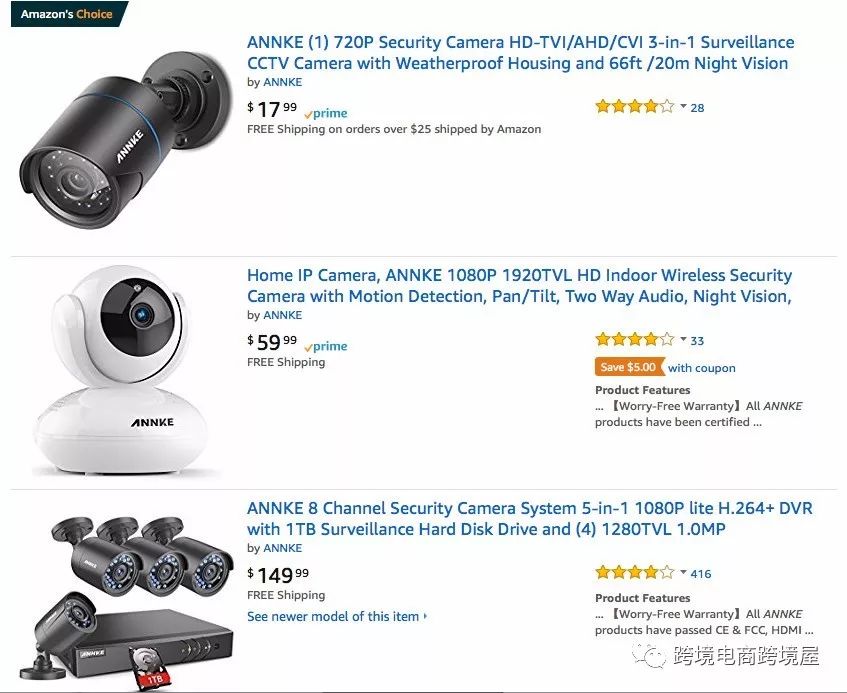Open the 28 reviews count link
This screenshot has height=693, width=847.
(x=697, y=107)
